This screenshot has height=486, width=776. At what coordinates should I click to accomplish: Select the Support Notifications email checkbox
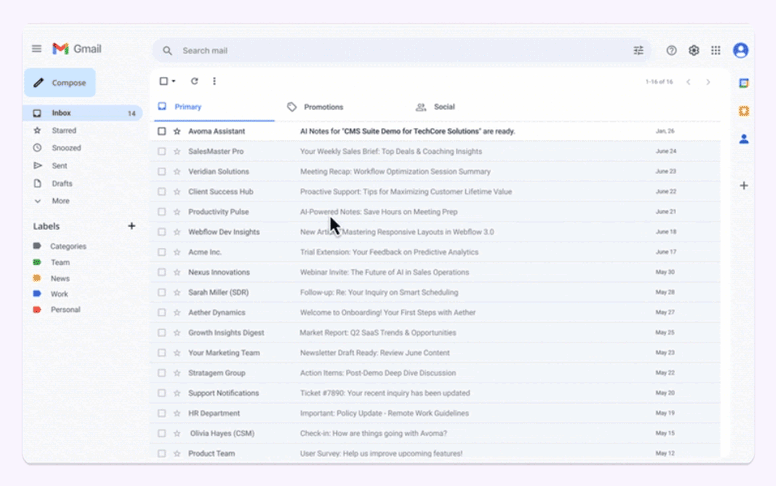pyautogui.click(x=162, y=393)
